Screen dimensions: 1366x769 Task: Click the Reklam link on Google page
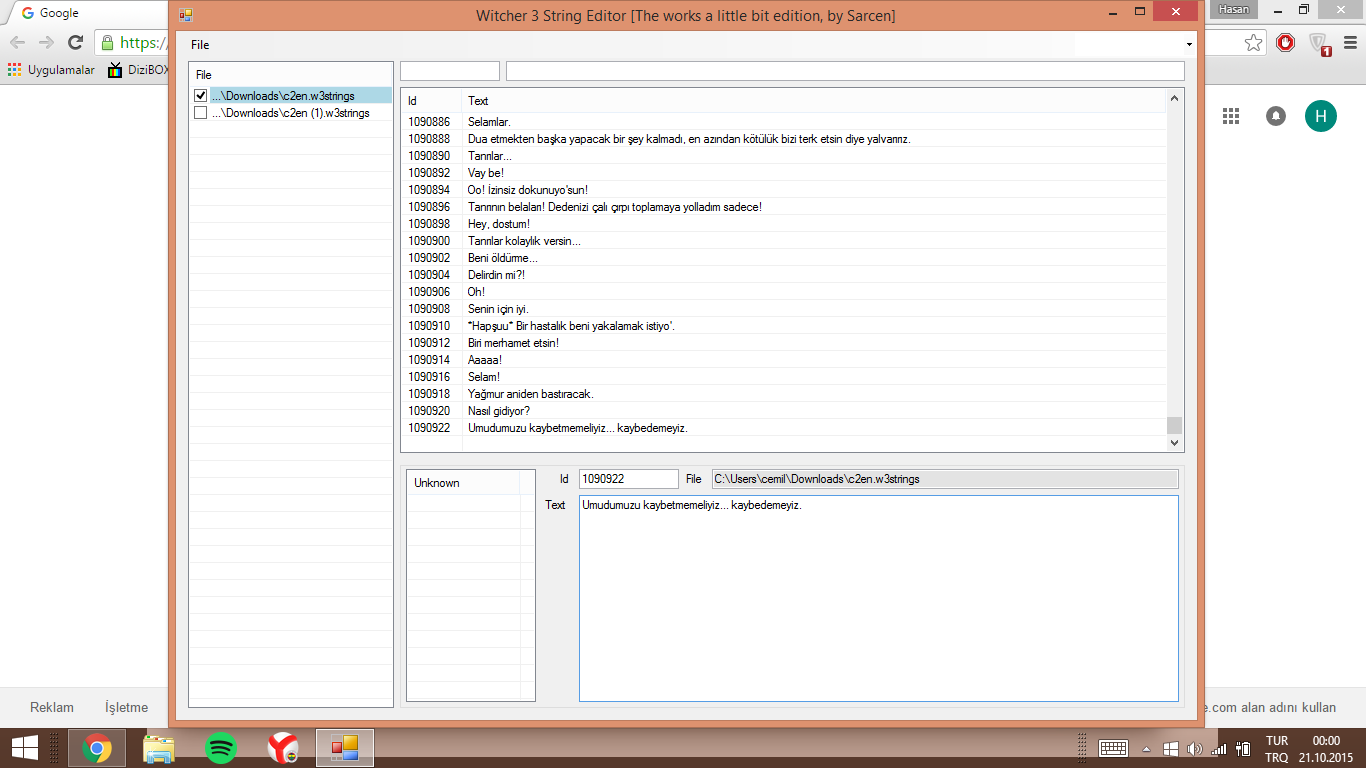pyautogui.click(x=52, y=707)
